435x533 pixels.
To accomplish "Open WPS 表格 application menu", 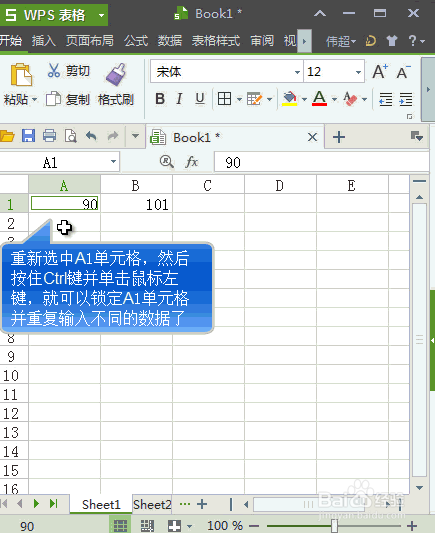I will [x=54, y=15].
